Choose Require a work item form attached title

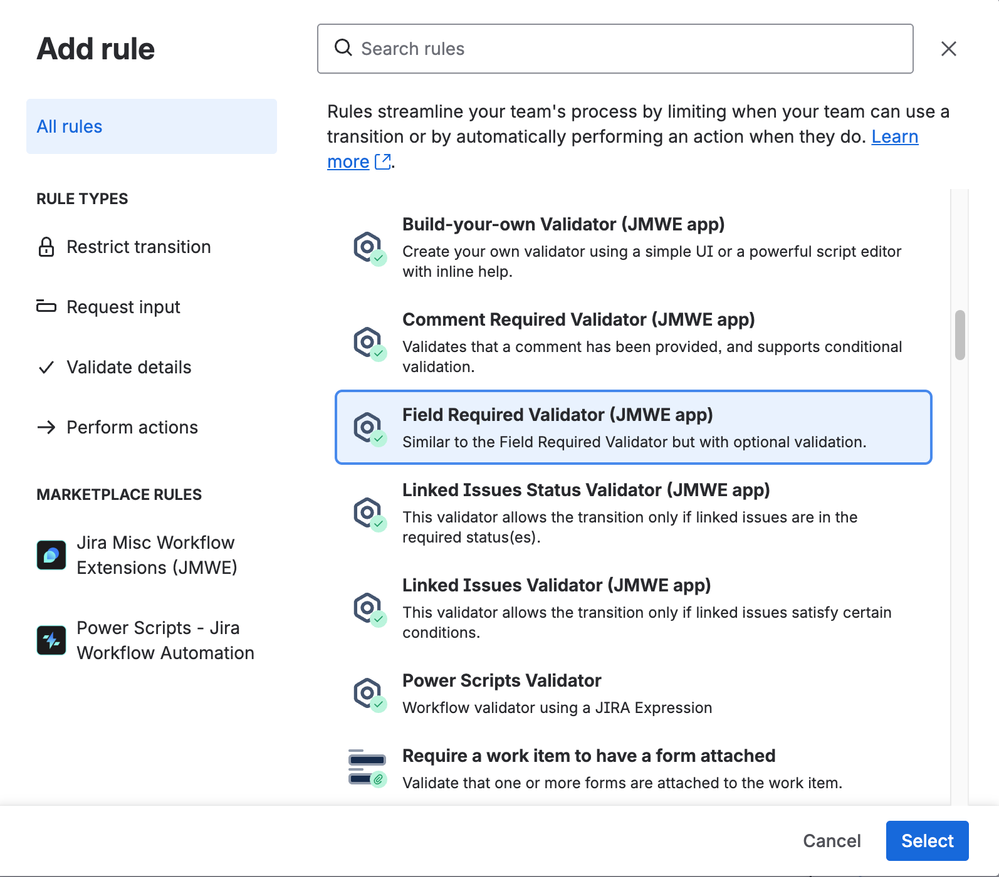point(589,755)
